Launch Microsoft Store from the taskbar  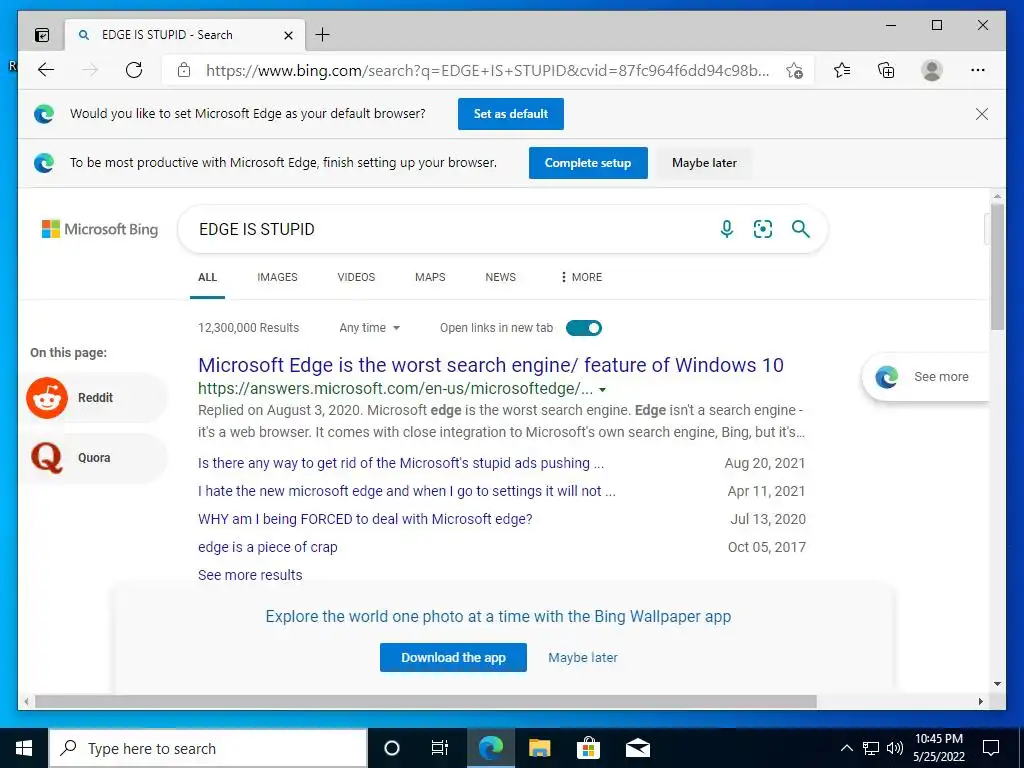(x=588, y=748)
